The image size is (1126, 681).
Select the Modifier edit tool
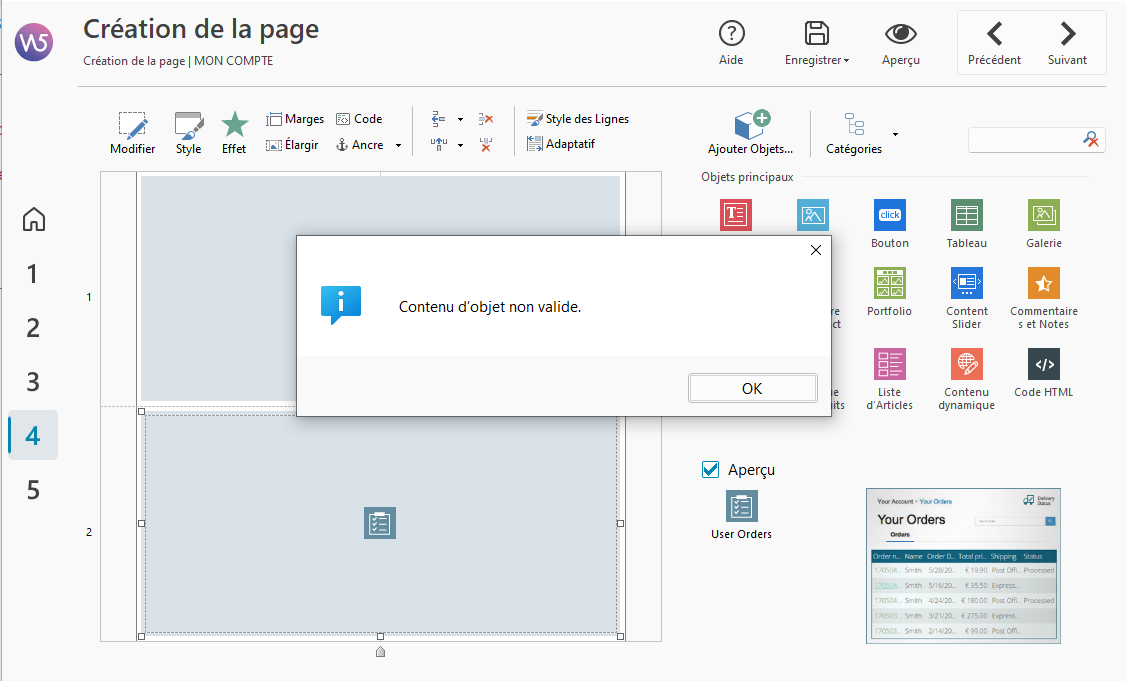click(x=132, y=133)
